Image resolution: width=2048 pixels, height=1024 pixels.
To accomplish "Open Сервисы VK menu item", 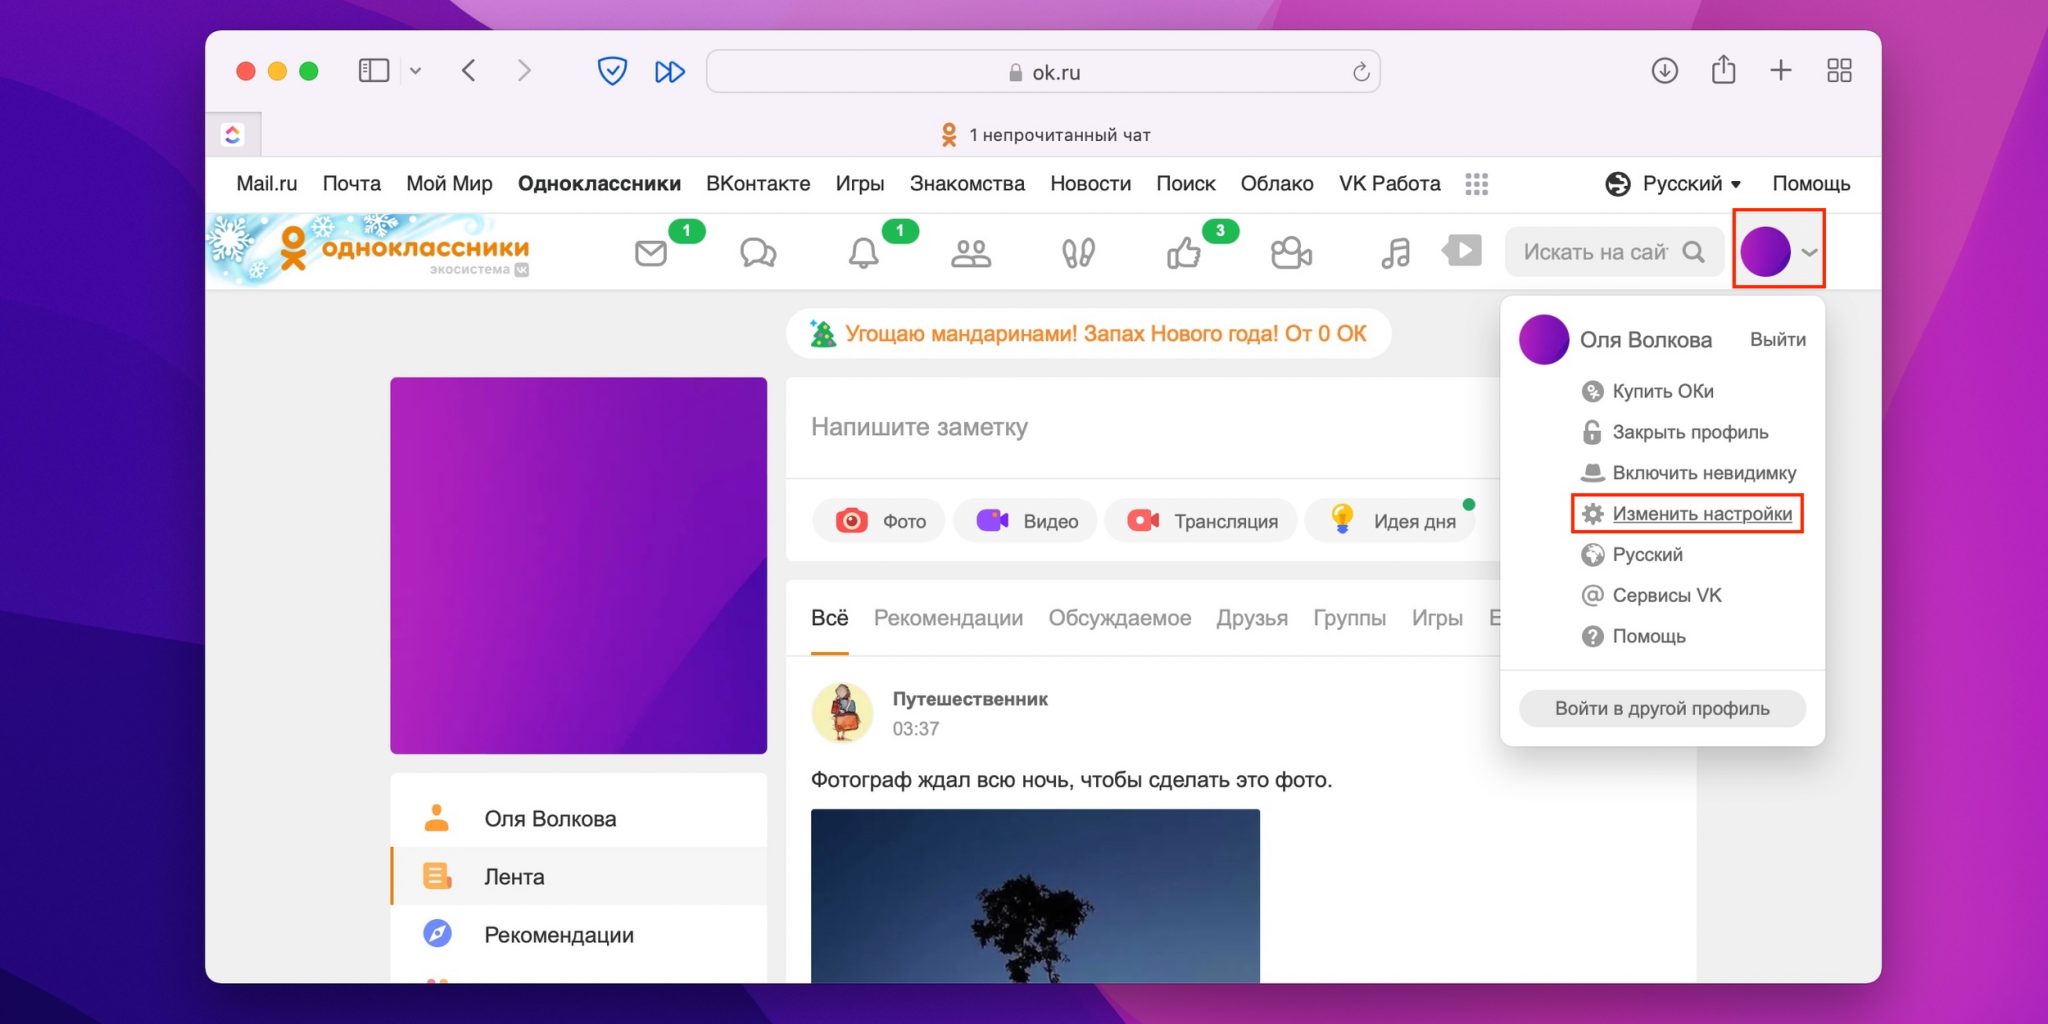I will coord(1652,596).
